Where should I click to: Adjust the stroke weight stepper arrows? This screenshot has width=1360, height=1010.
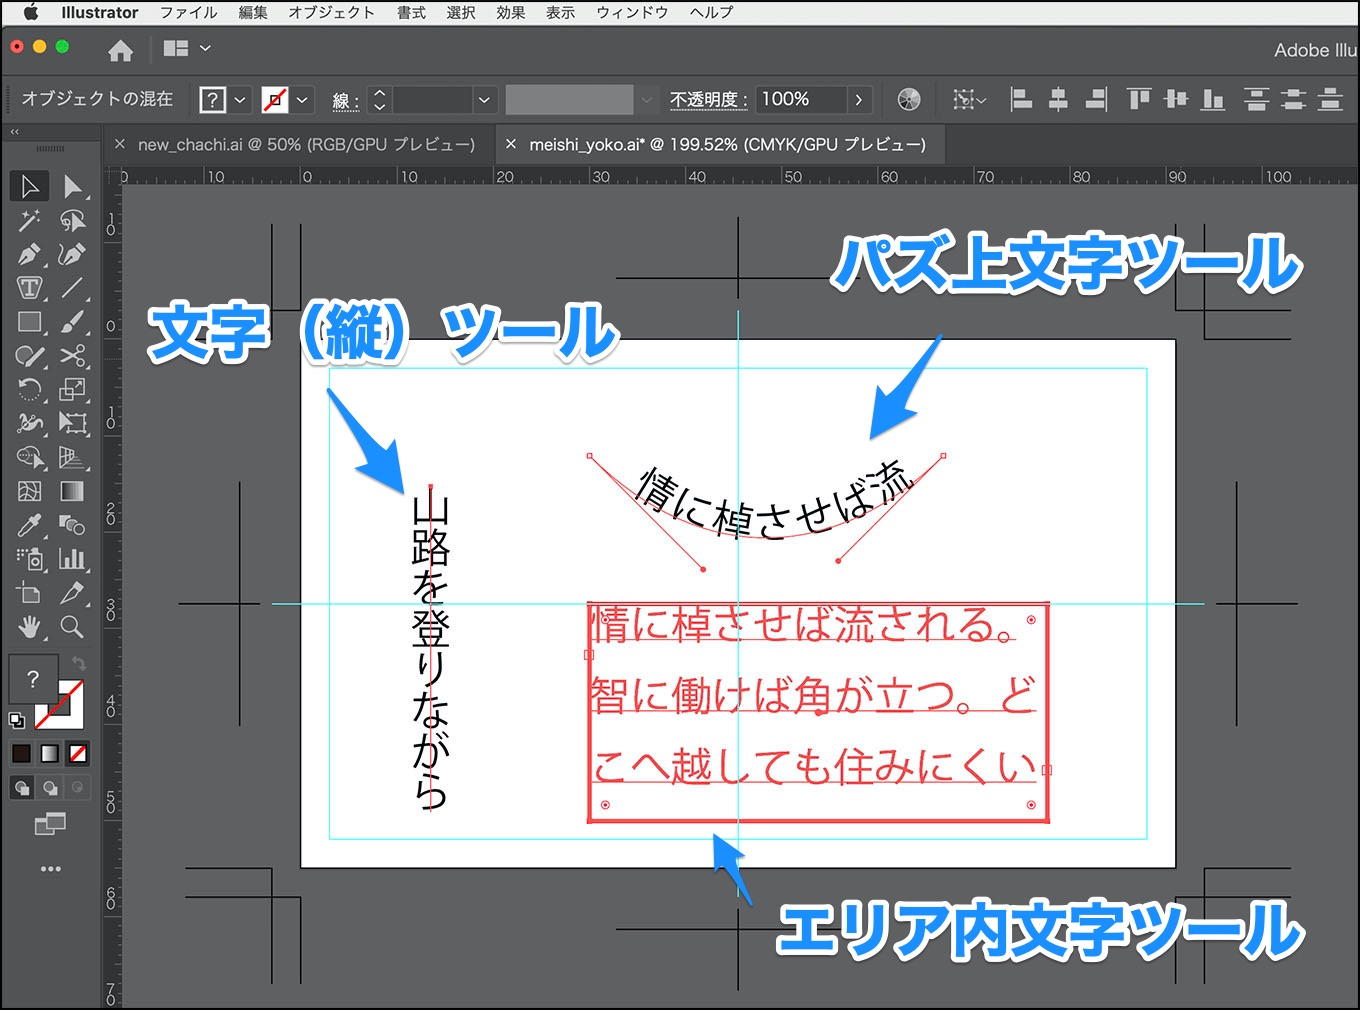(x=380, y=100)
